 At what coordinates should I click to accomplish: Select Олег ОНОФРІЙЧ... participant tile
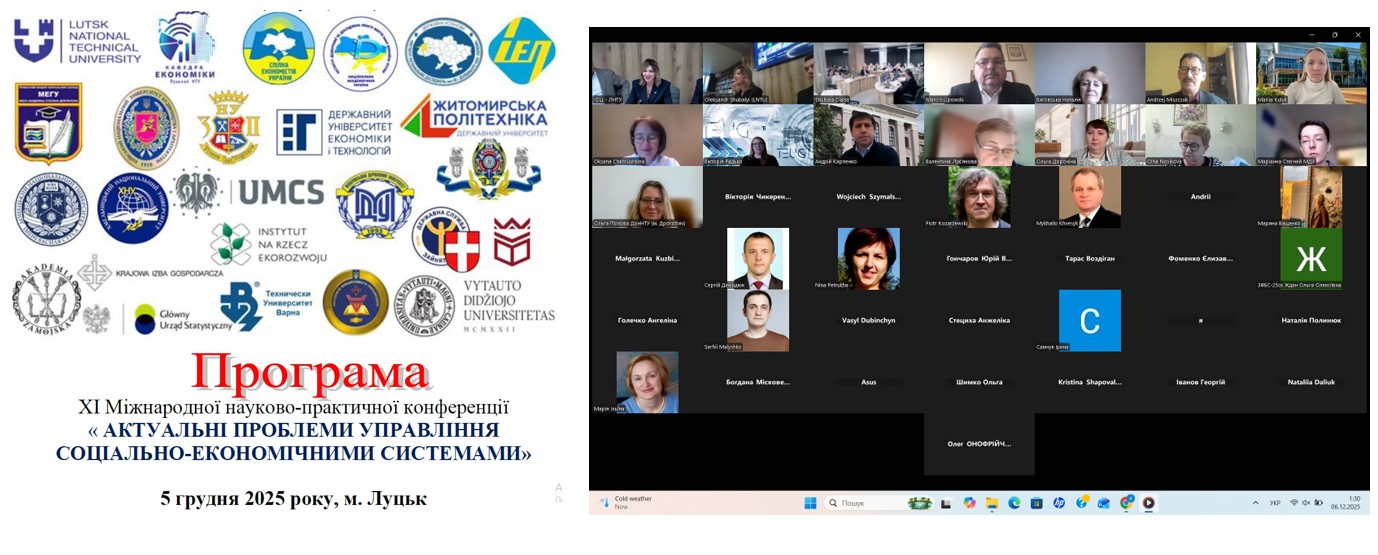(x=978, y=444)
